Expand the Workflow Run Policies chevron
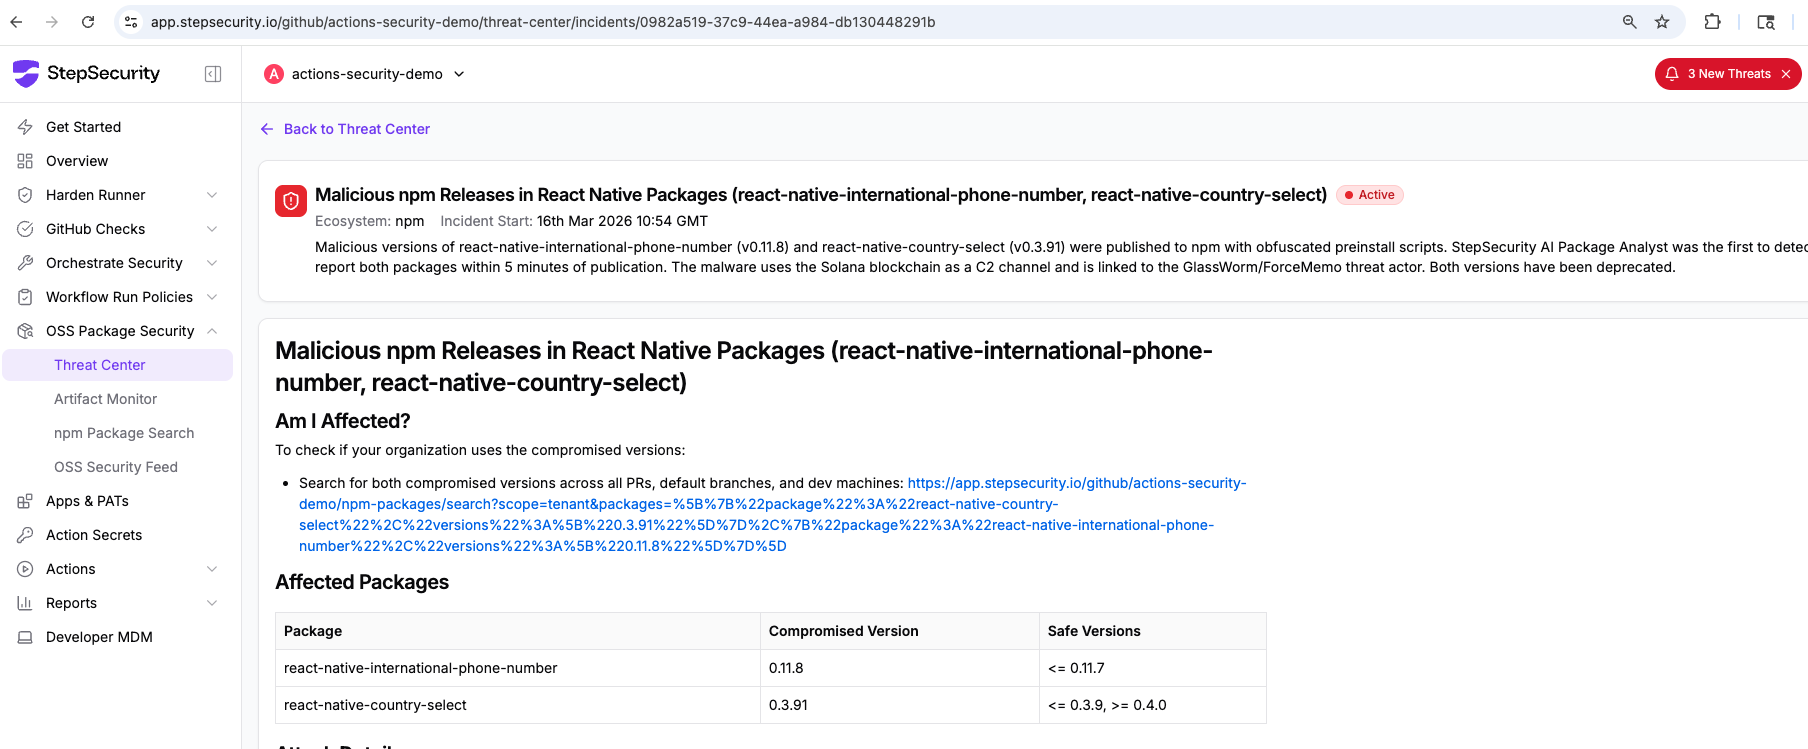 tap(212, 297)
